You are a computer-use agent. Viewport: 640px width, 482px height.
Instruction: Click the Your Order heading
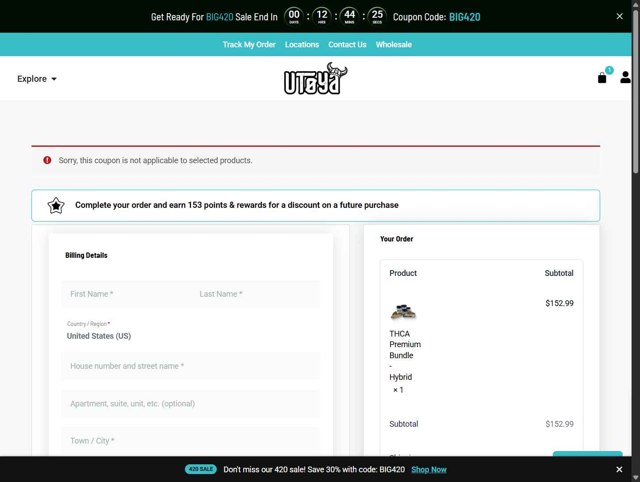tap(396, 239)
